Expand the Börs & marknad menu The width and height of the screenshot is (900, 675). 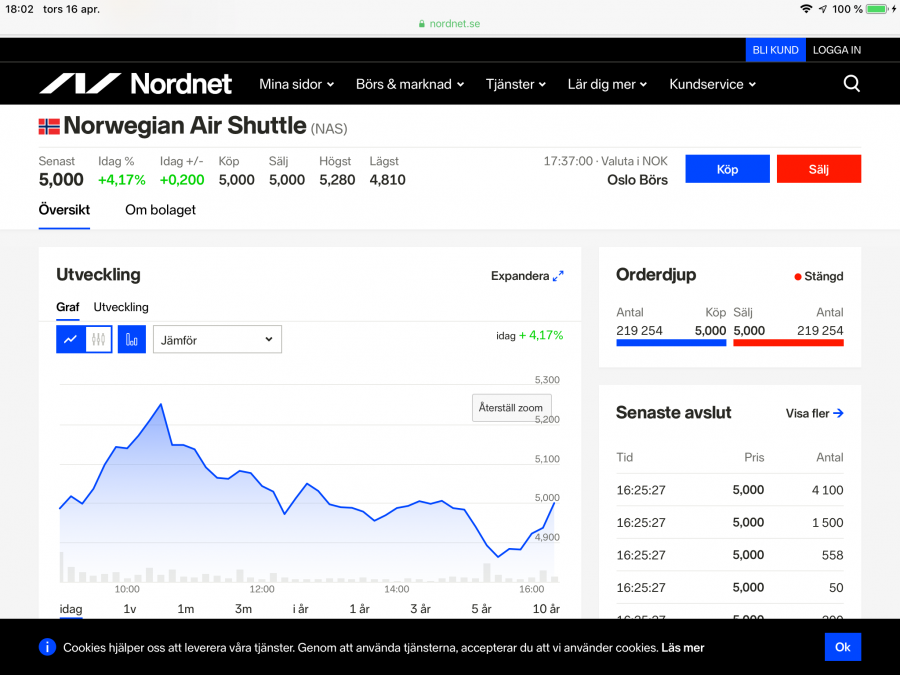[409, 84]
